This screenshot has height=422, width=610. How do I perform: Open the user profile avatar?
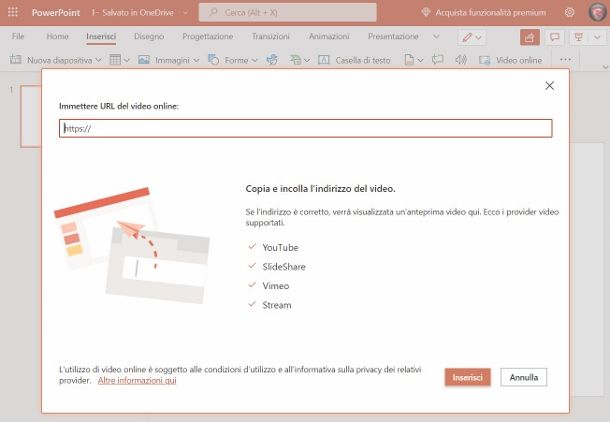point(597,12)
